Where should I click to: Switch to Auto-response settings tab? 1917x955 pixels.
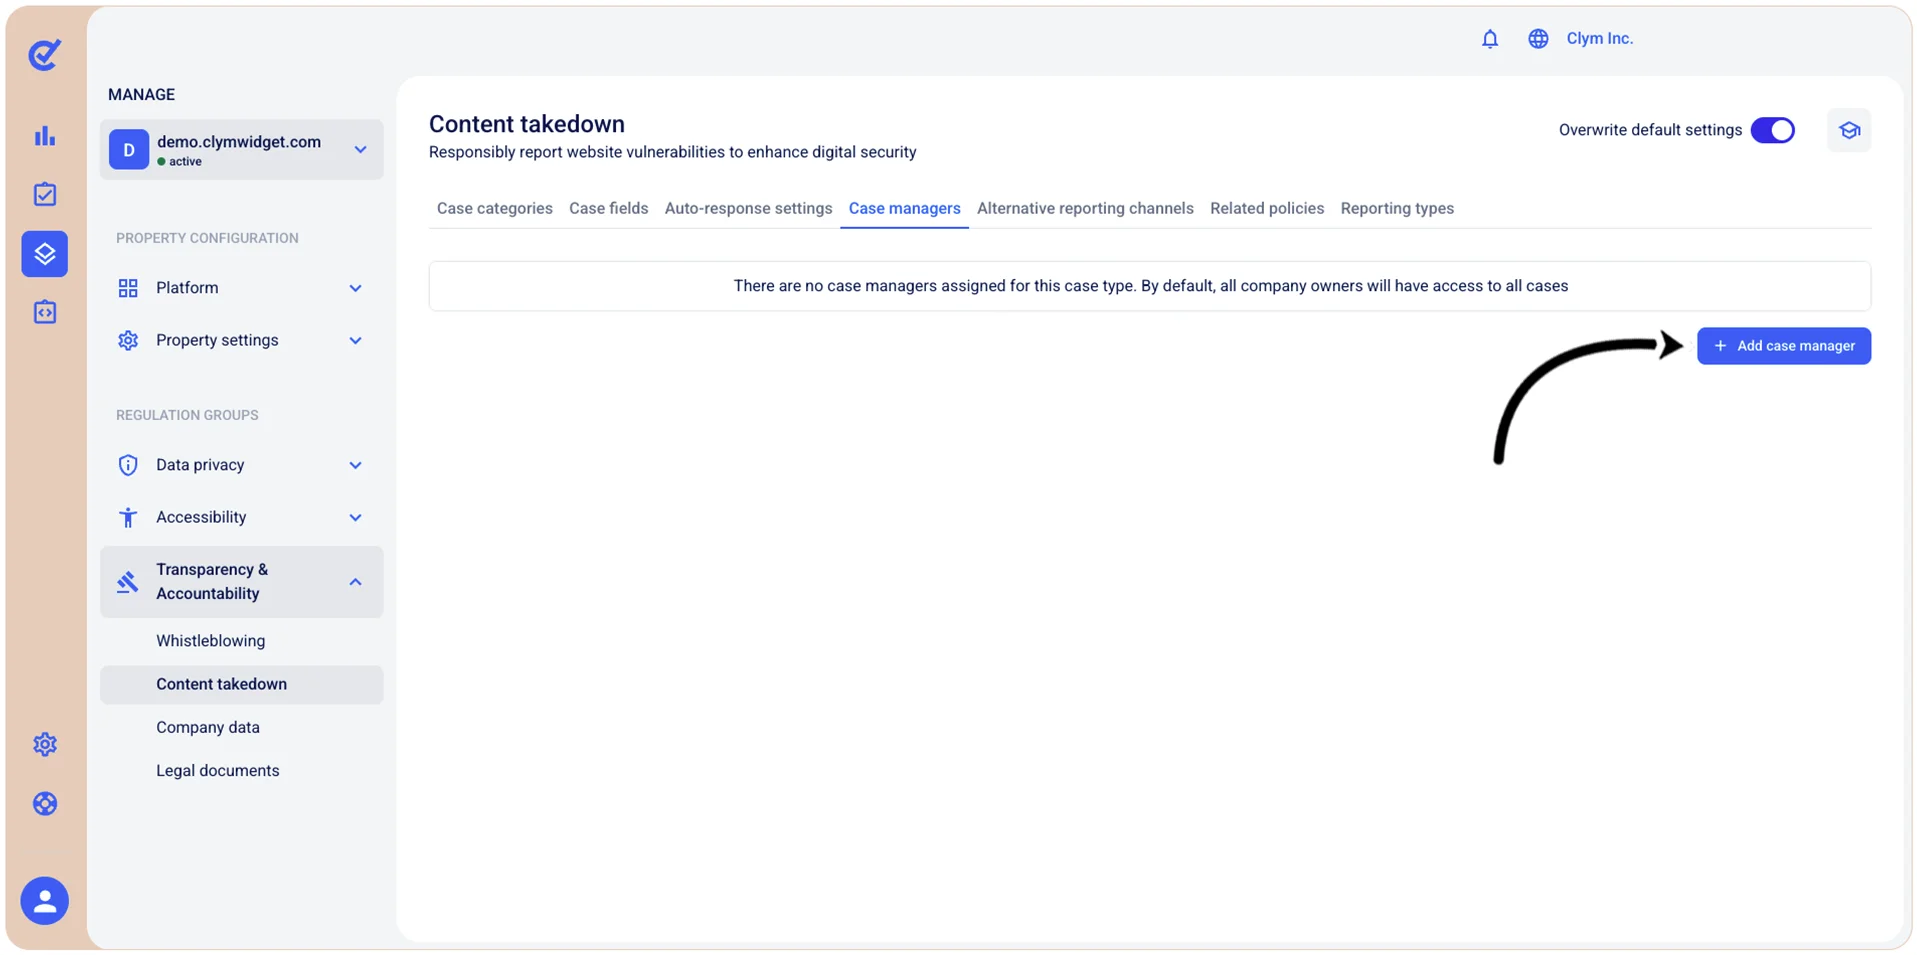click(748, 208)
